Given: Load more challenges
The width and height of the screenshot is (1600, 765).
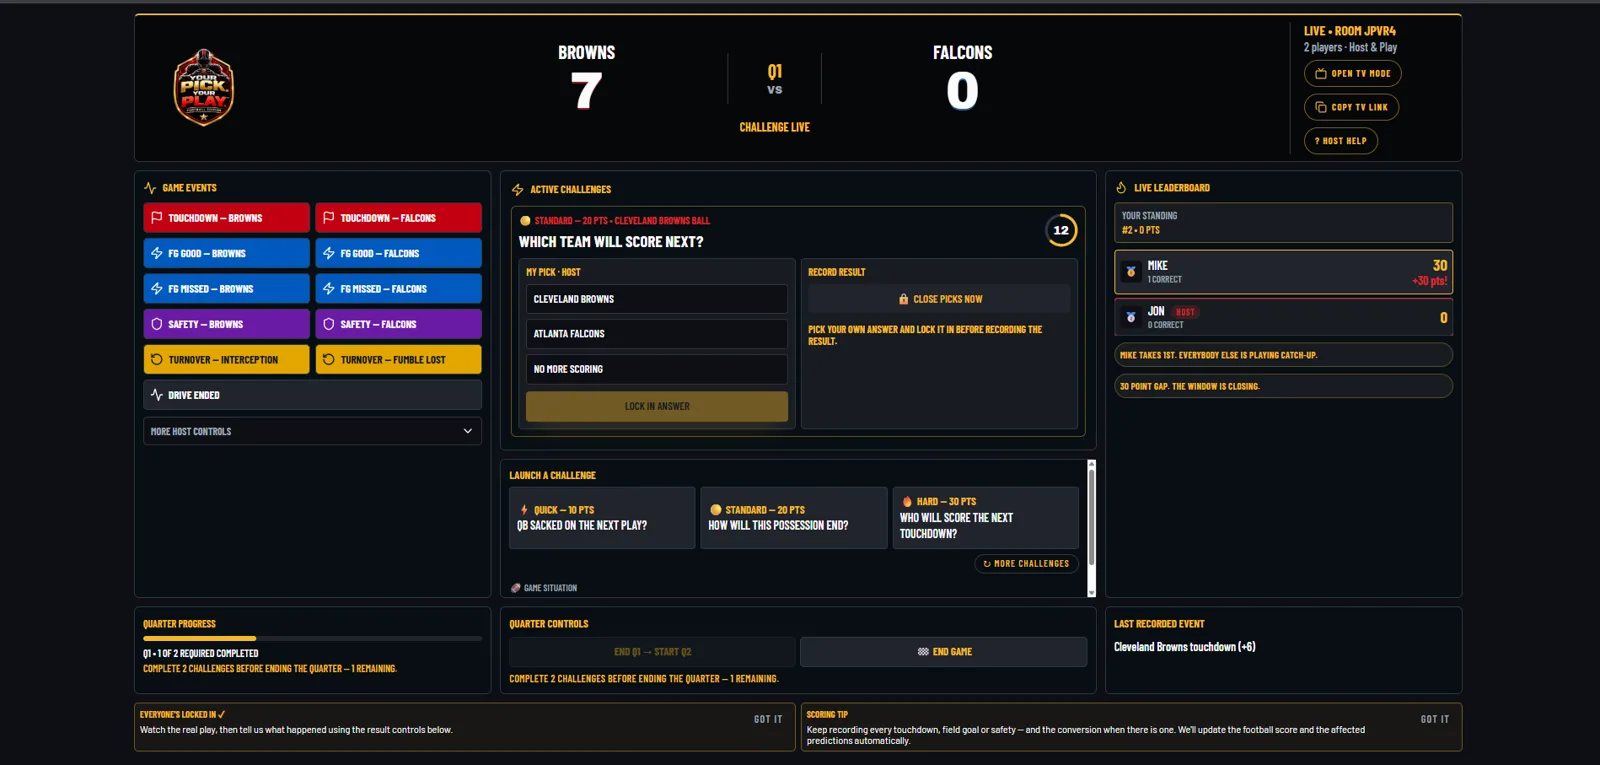Looking at the screenshot, I should 1026,564.
